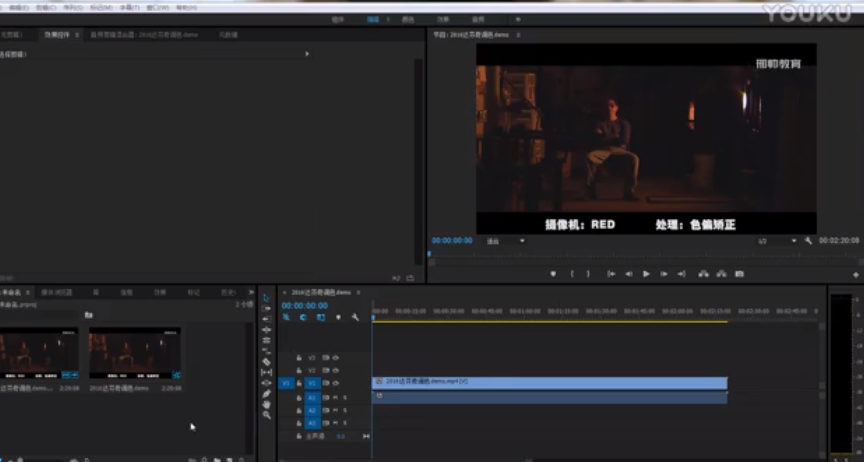
Task: Select the Slip tool
Action: coord(266,372)
